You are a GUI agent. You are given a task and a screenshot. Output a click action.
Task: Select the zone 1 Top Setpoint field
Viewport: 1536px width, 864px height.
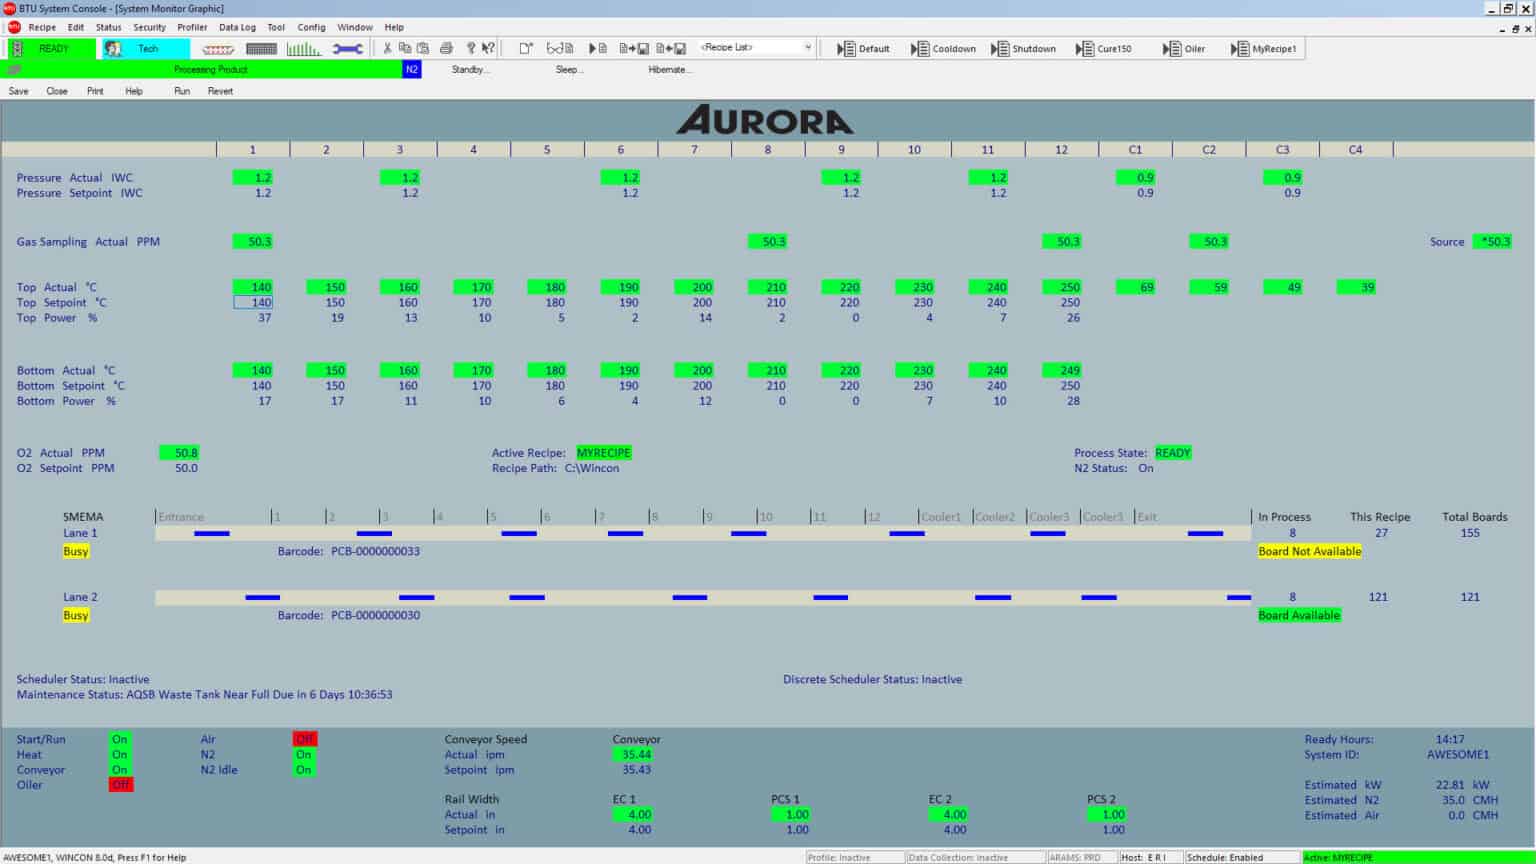coord(254,302)
